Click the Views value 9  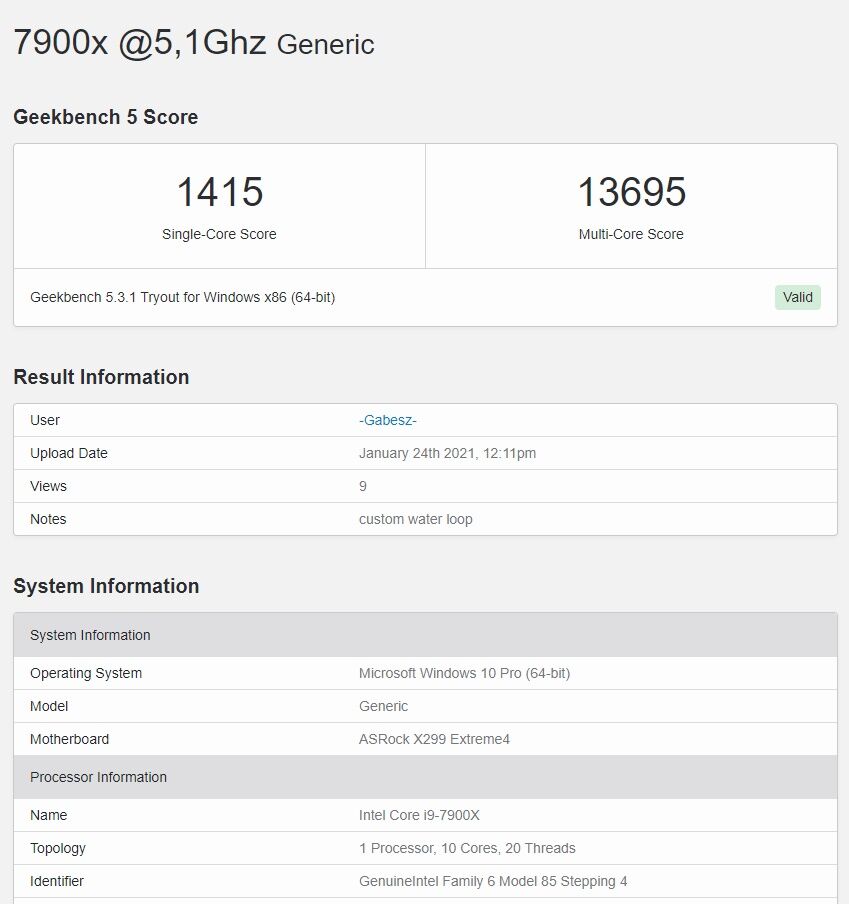(x=363, y=486)
